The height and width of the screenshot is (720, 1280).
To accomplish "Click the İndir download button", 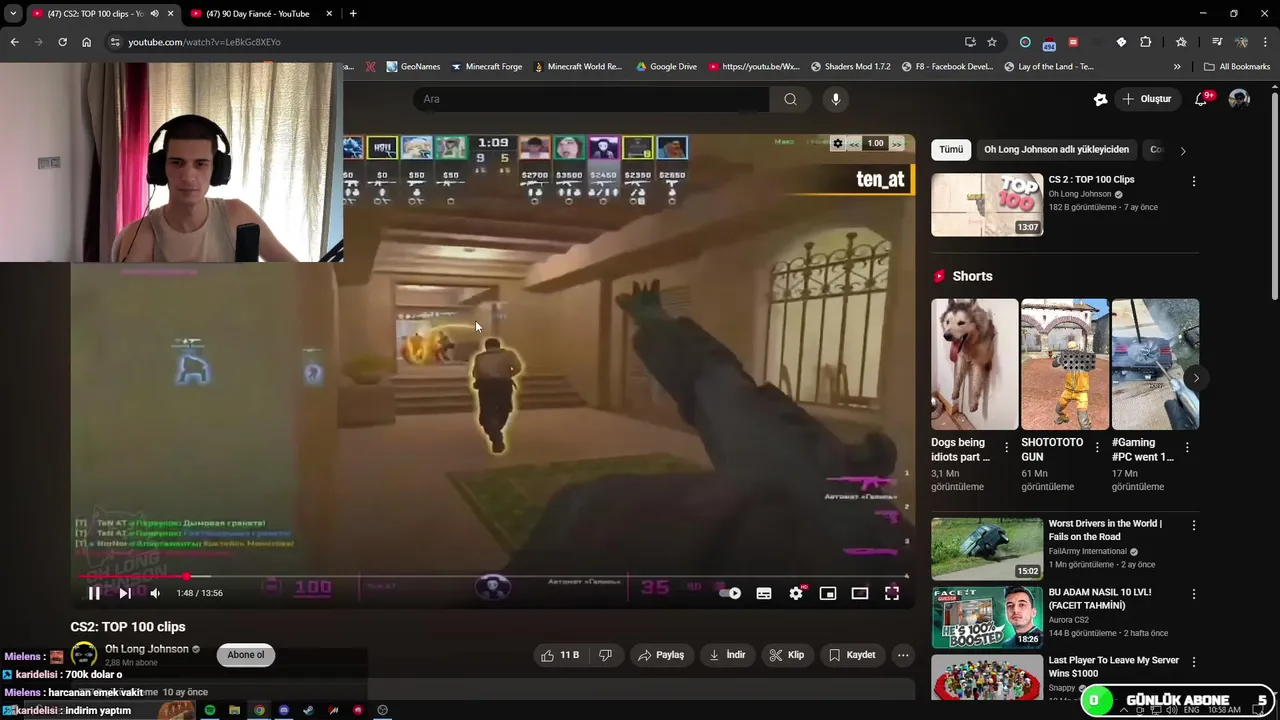I will [x=728, y=655].
